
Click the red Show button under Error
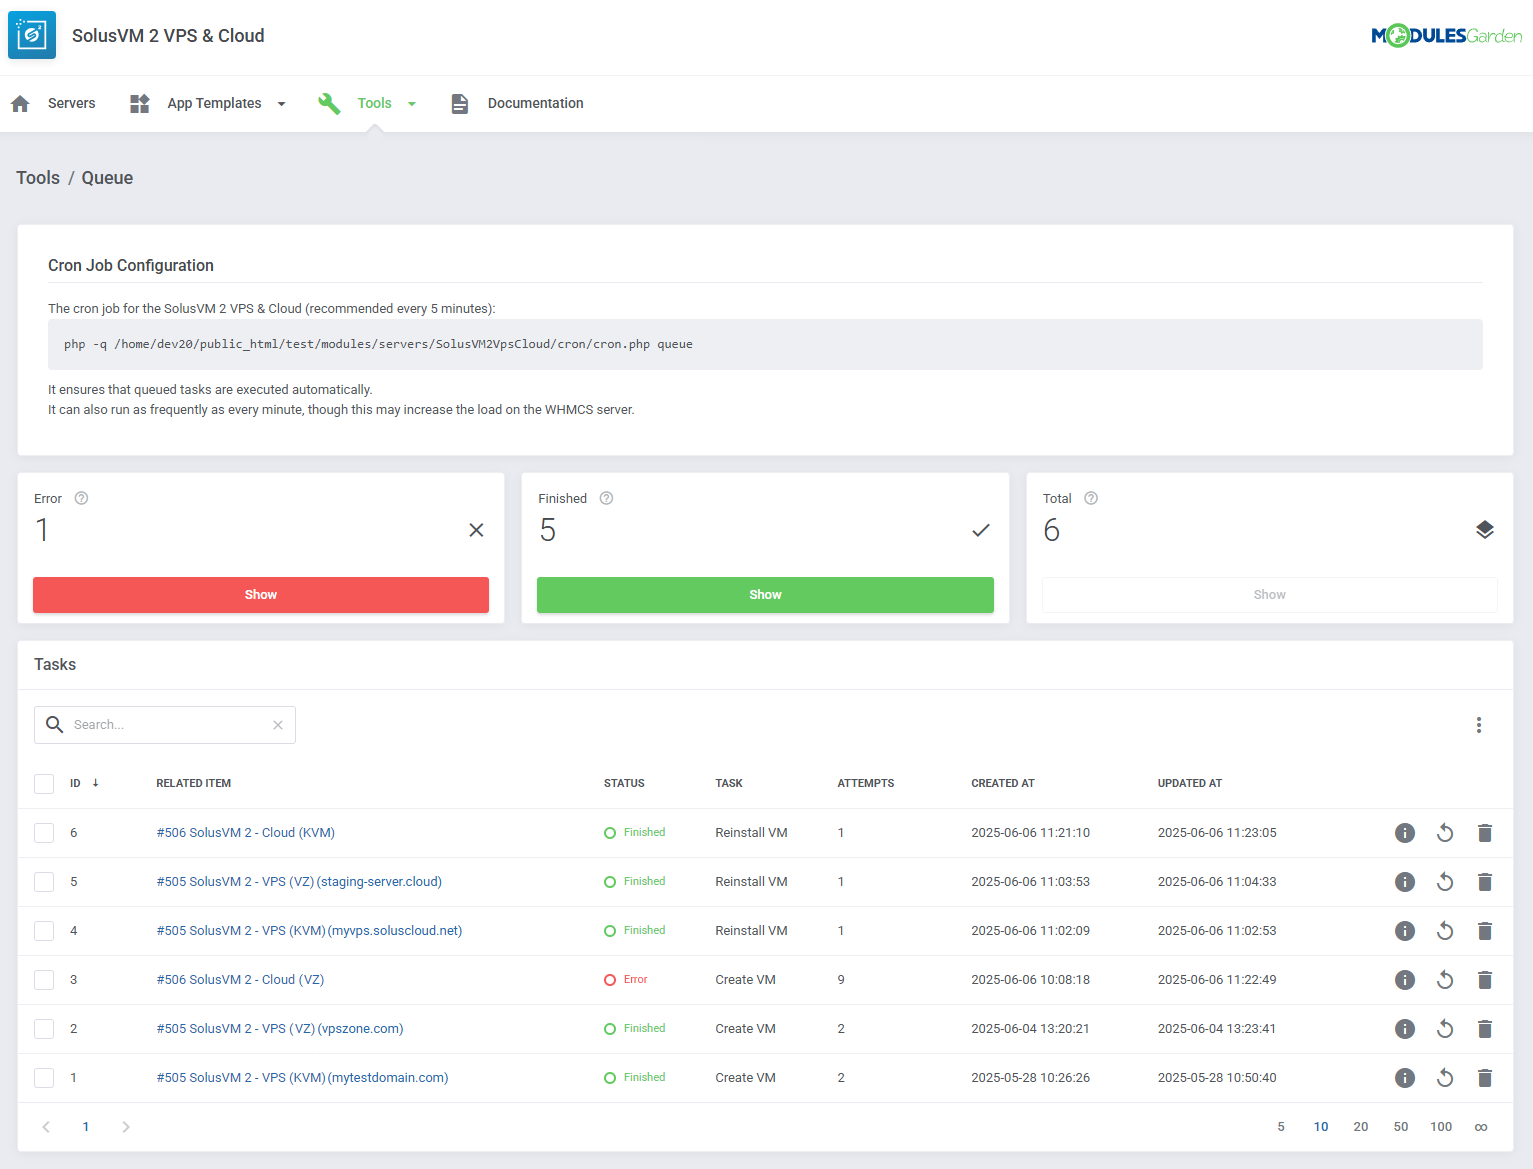(261, 594)
